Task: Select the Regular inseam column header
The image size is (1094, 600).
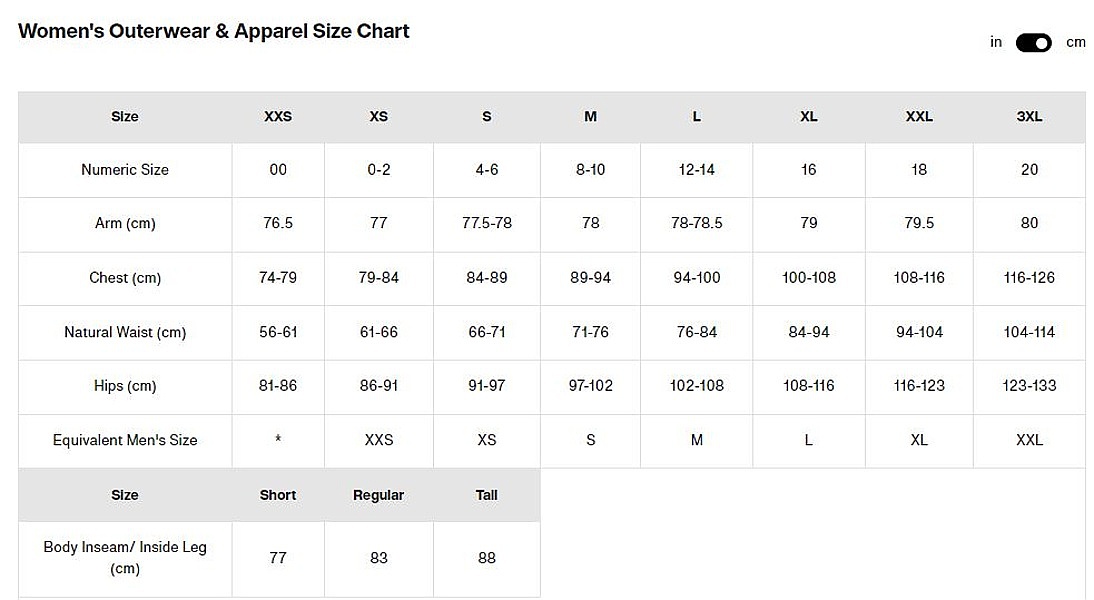Action: click(x=379, y=495)
